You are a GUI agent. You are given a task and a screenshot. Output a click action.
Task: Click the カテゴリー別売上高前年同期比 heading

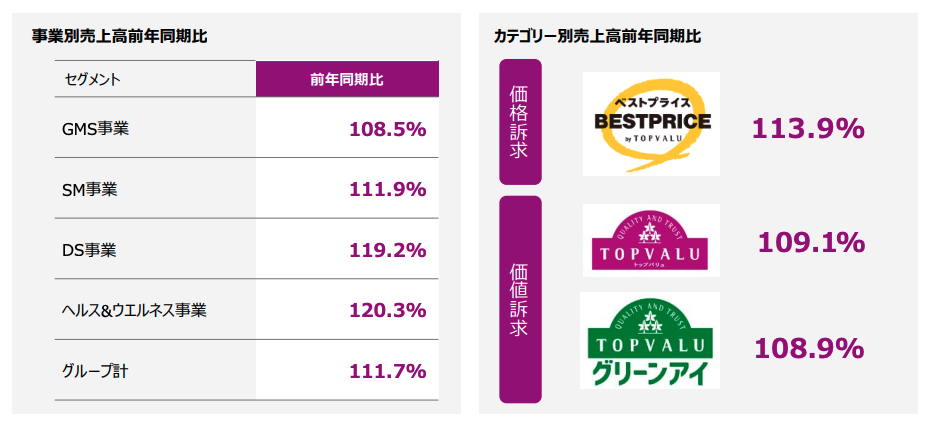[x=597, y=36]
